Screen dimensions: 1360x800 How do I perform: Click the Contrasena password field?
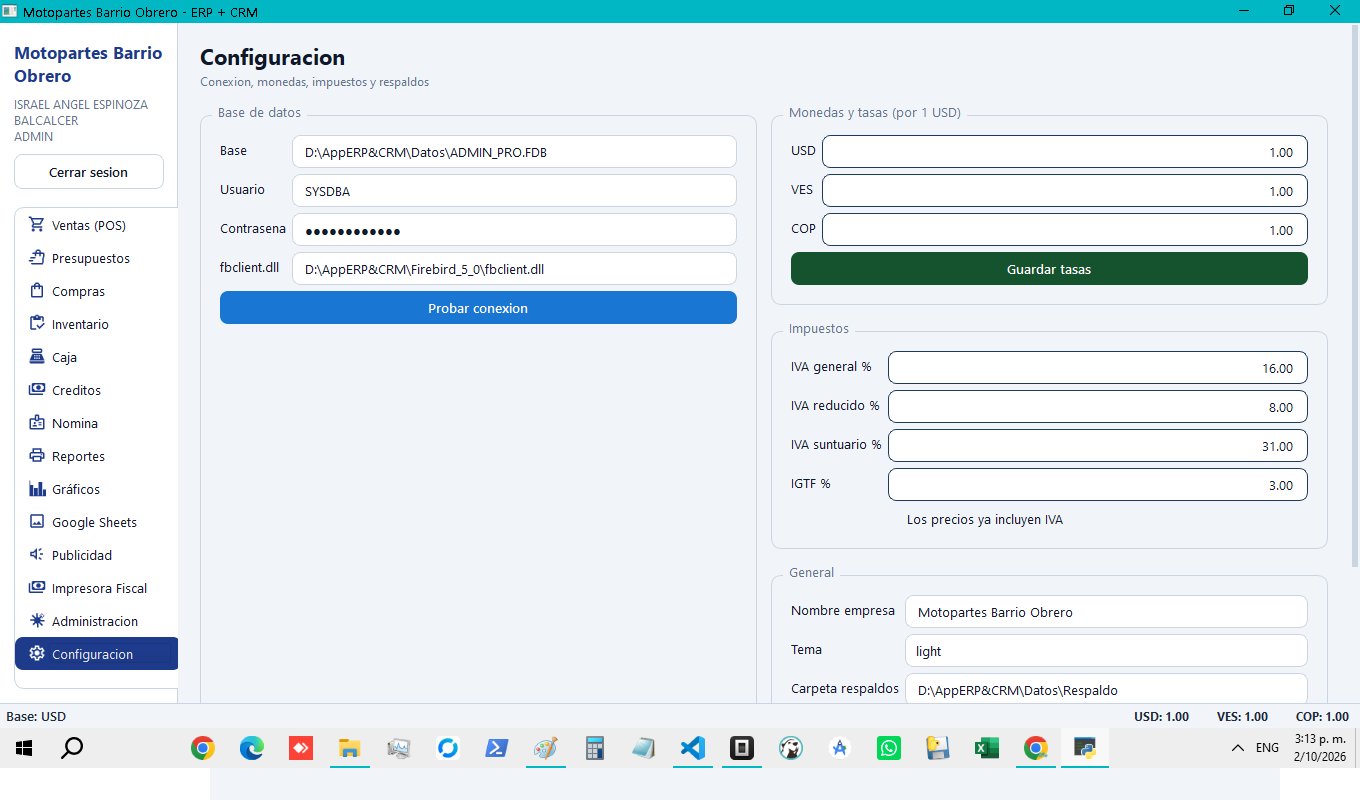pos(514,230)
